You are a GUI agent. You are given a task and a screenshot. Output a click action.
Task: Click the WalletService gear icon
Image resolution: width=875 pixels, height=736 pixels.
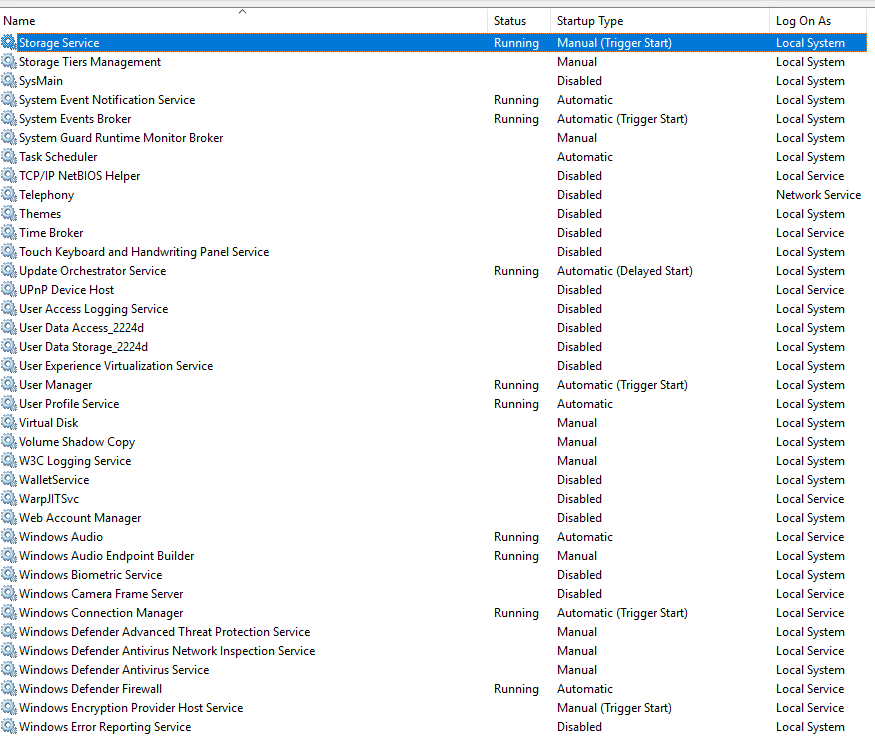click(x=9, y=479)
